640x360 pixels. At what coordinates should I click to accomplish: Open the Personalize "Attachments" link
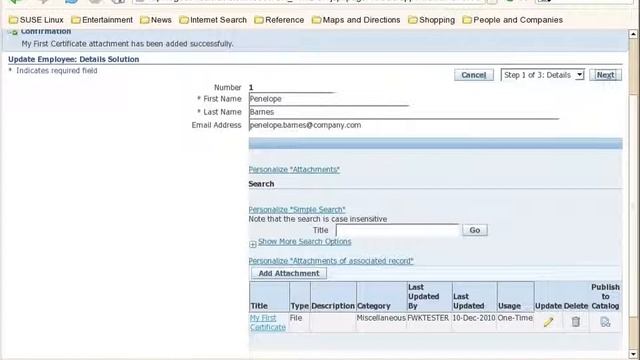tap(294, 169)
